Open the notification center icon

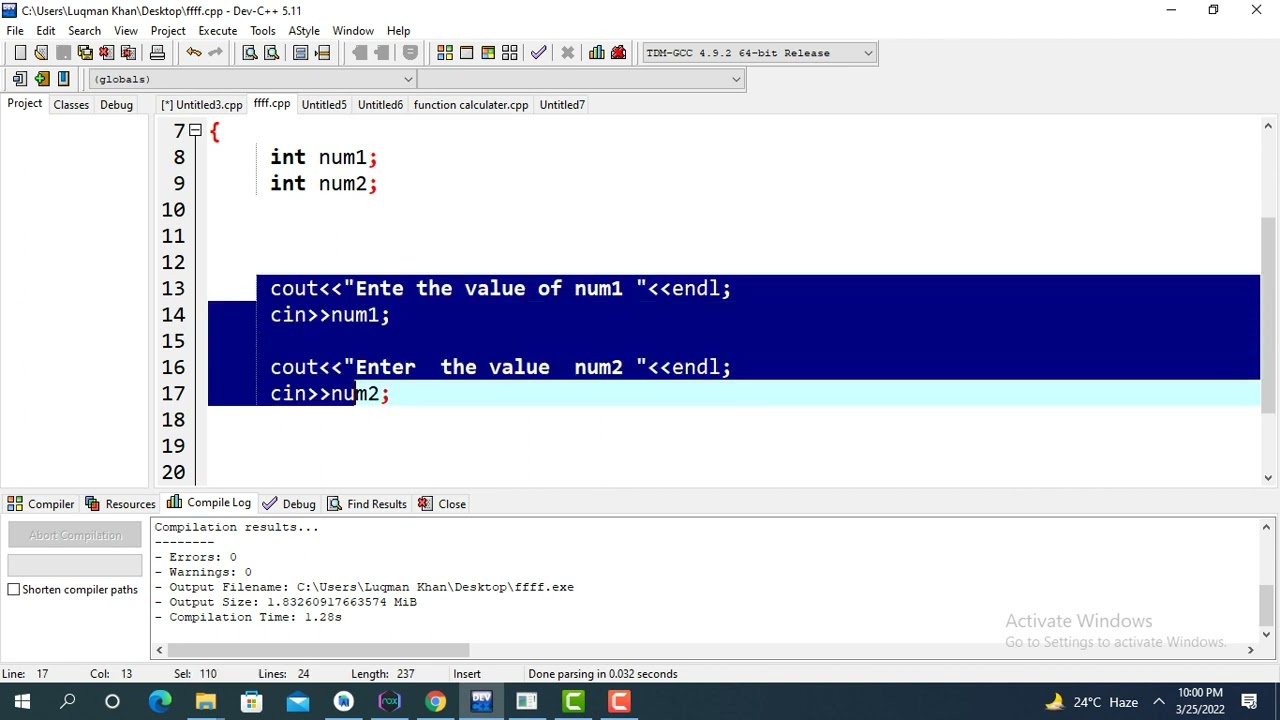tap(1250, 702)
